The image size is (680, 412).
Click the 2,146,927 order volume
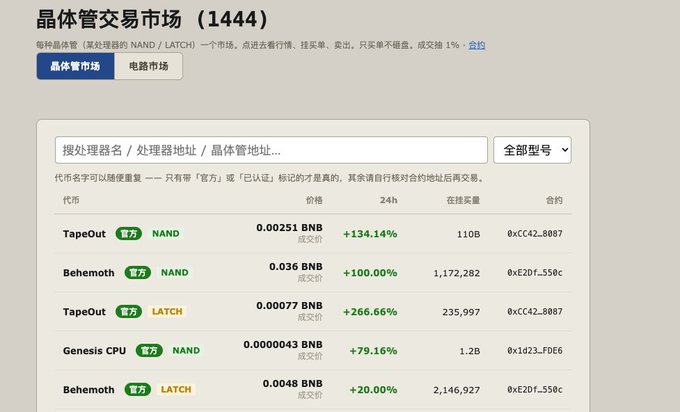(457, 390)
